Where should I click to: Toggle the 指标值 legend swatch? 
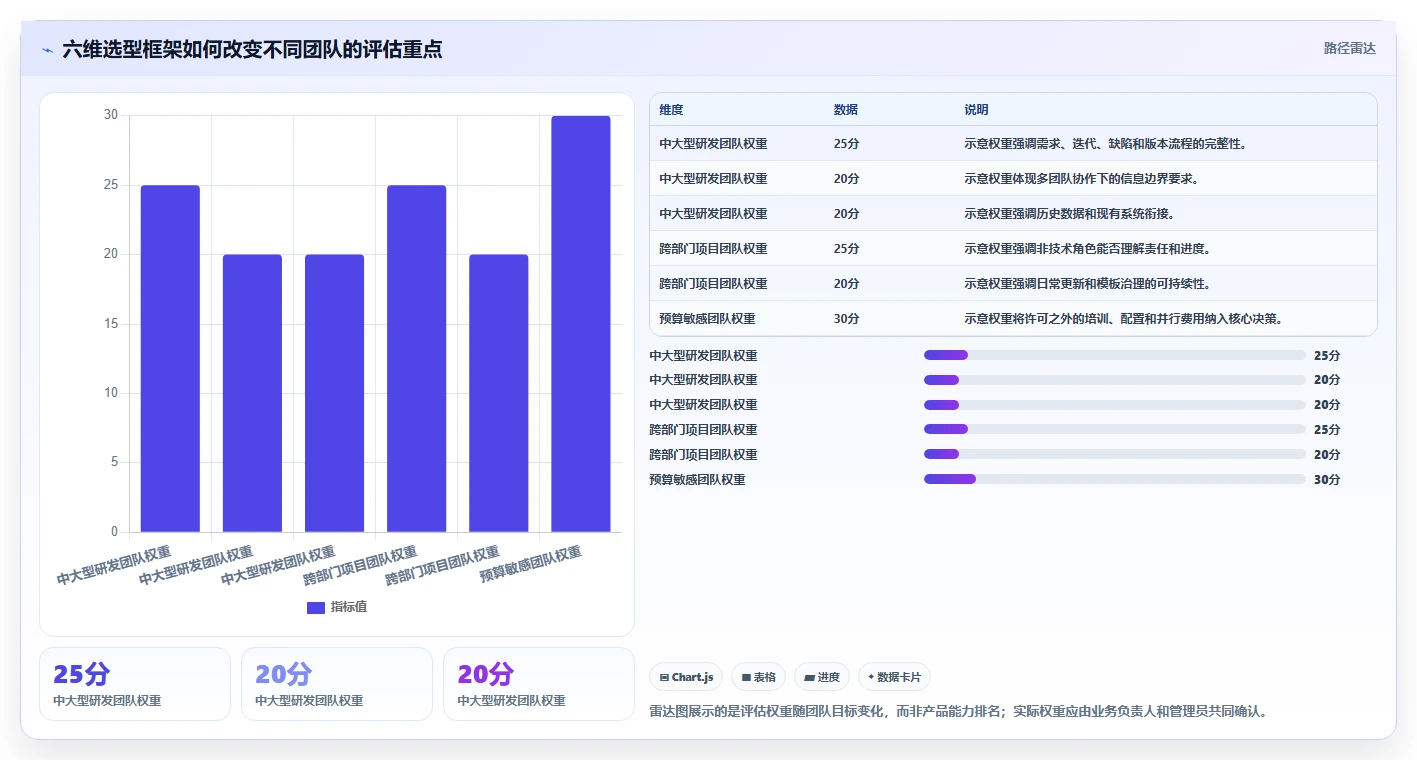click(x=315, y=607)
